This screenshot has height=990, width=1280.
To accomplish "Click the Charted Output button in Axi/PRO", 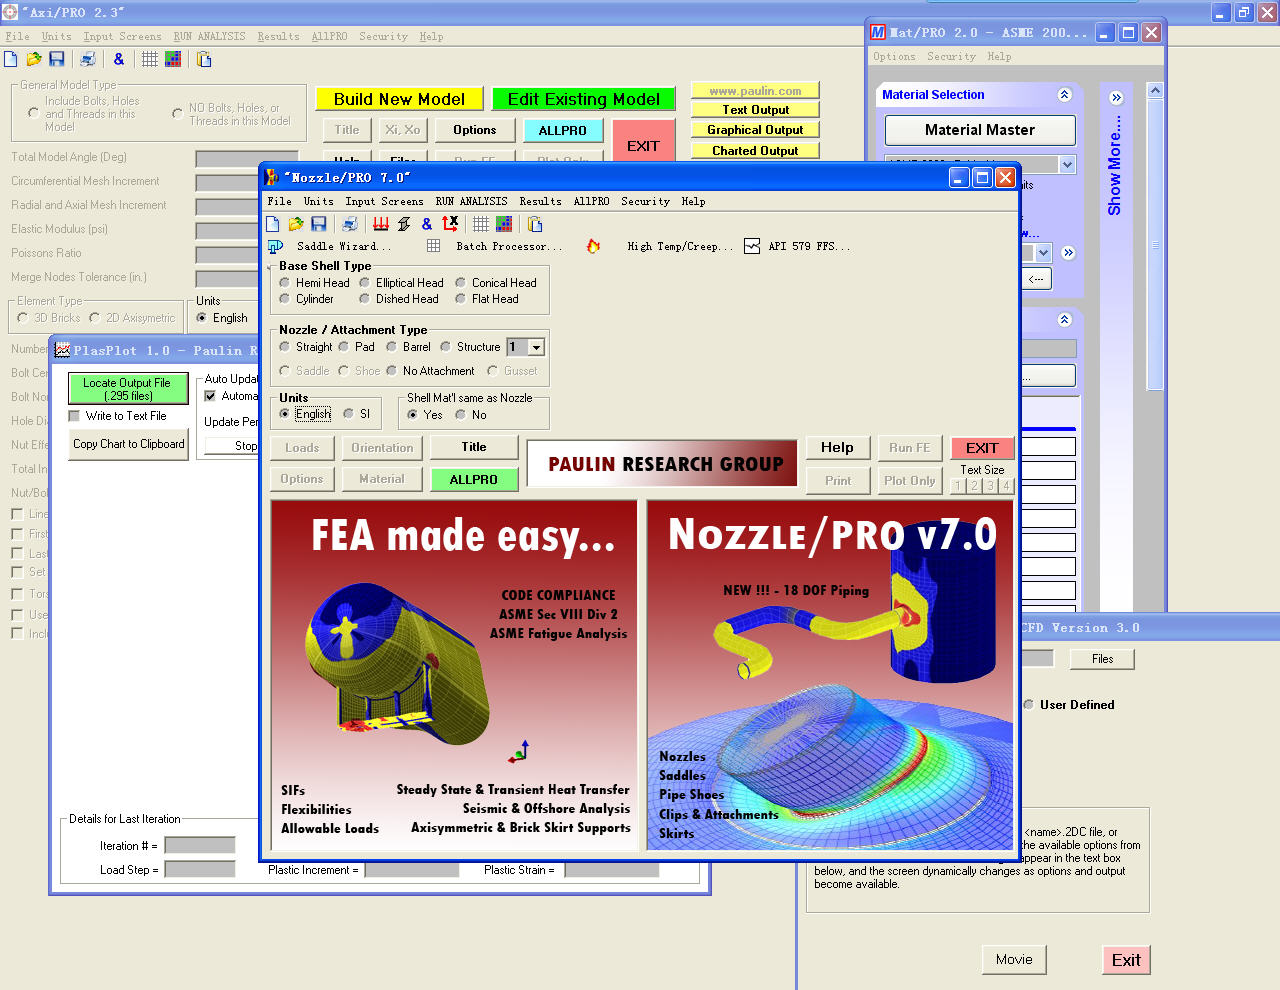I will [755, 150].
